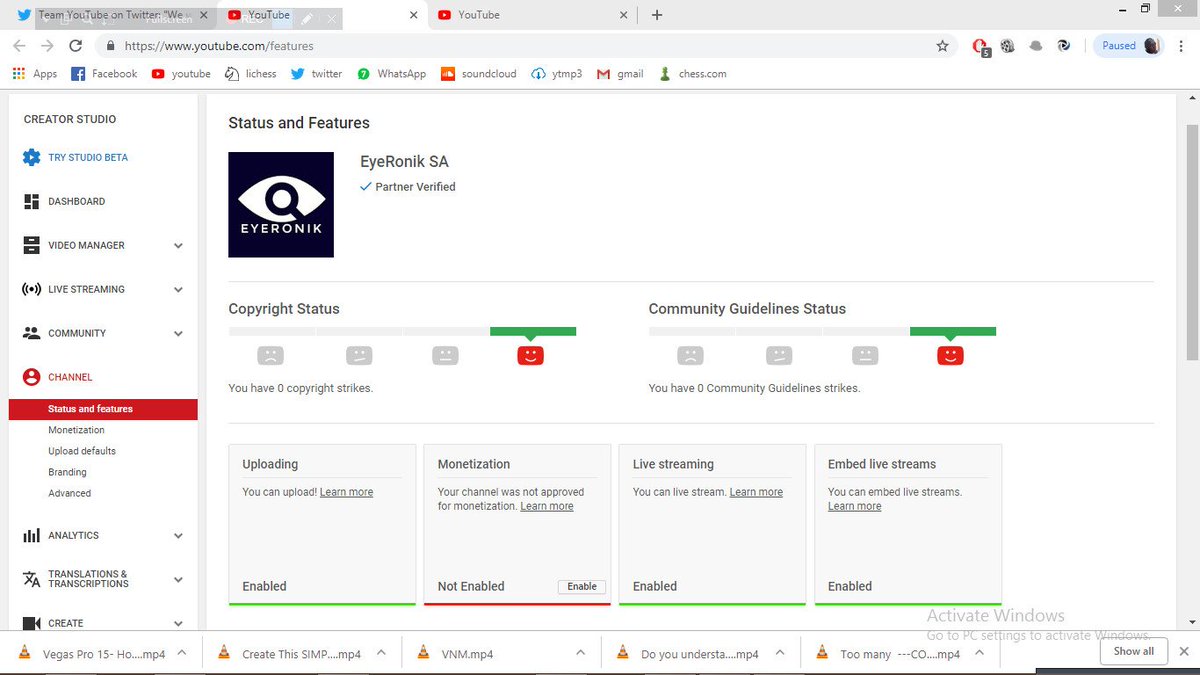Click the happy face Copyright Status icon

coord(530,354)
